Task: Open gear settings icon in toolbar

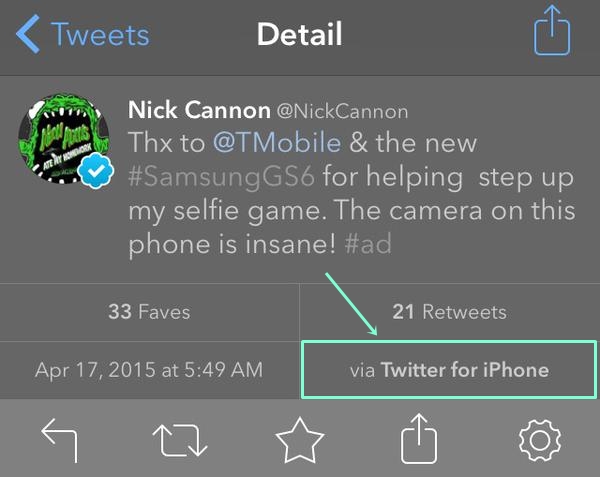Action: 540,440
